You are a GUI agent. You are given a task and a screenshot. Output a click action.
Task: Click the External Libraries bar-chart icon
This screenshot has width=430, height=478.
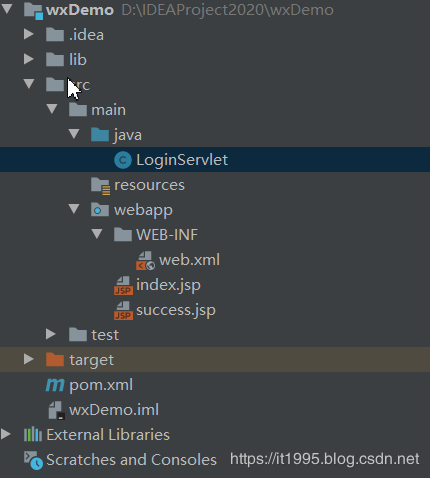pyautogui.click(x=33, y=435)
